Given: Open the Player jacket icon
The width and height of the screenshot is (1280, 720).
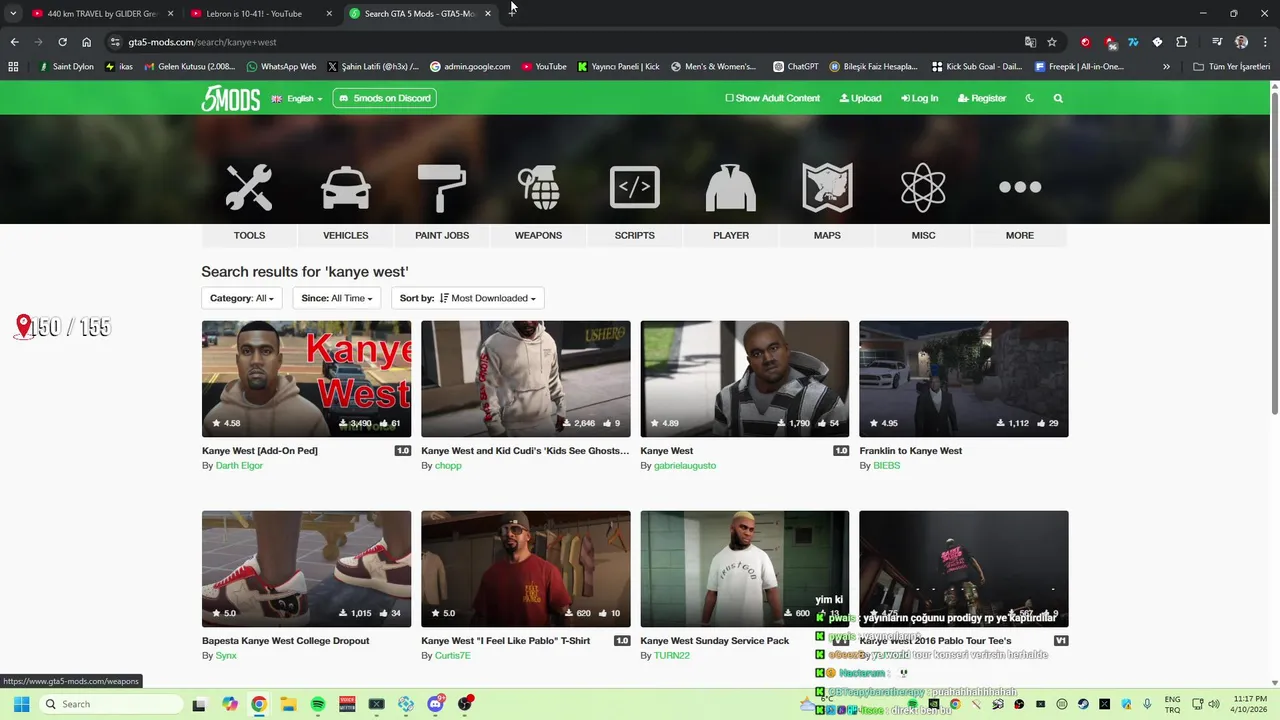Looking at the screenshot, I should (731, 187).
